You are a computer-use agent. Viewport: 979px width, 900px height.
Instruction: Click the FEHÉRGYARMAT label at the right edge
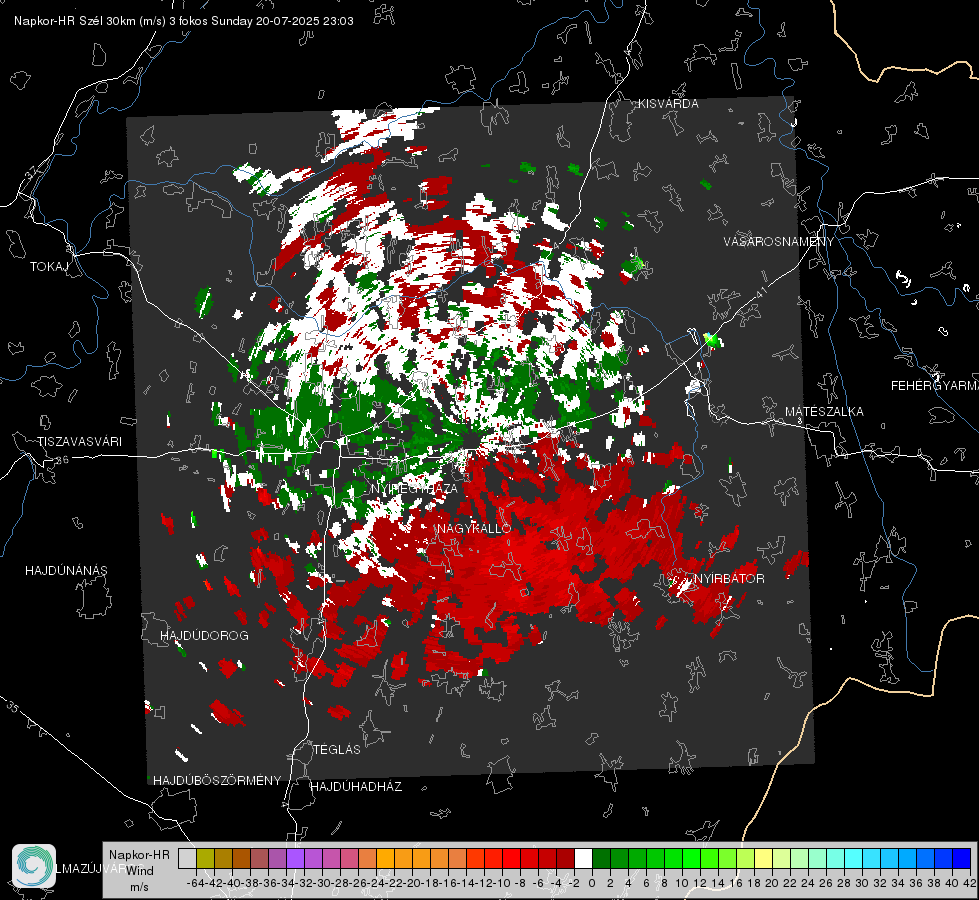[x=935, y=386]
